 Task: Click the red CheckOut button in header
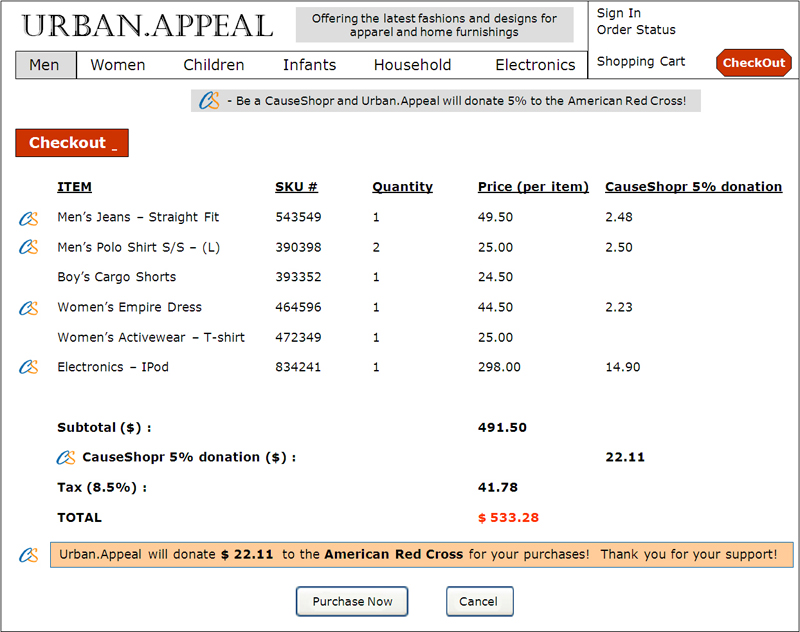tap(754, 63)
